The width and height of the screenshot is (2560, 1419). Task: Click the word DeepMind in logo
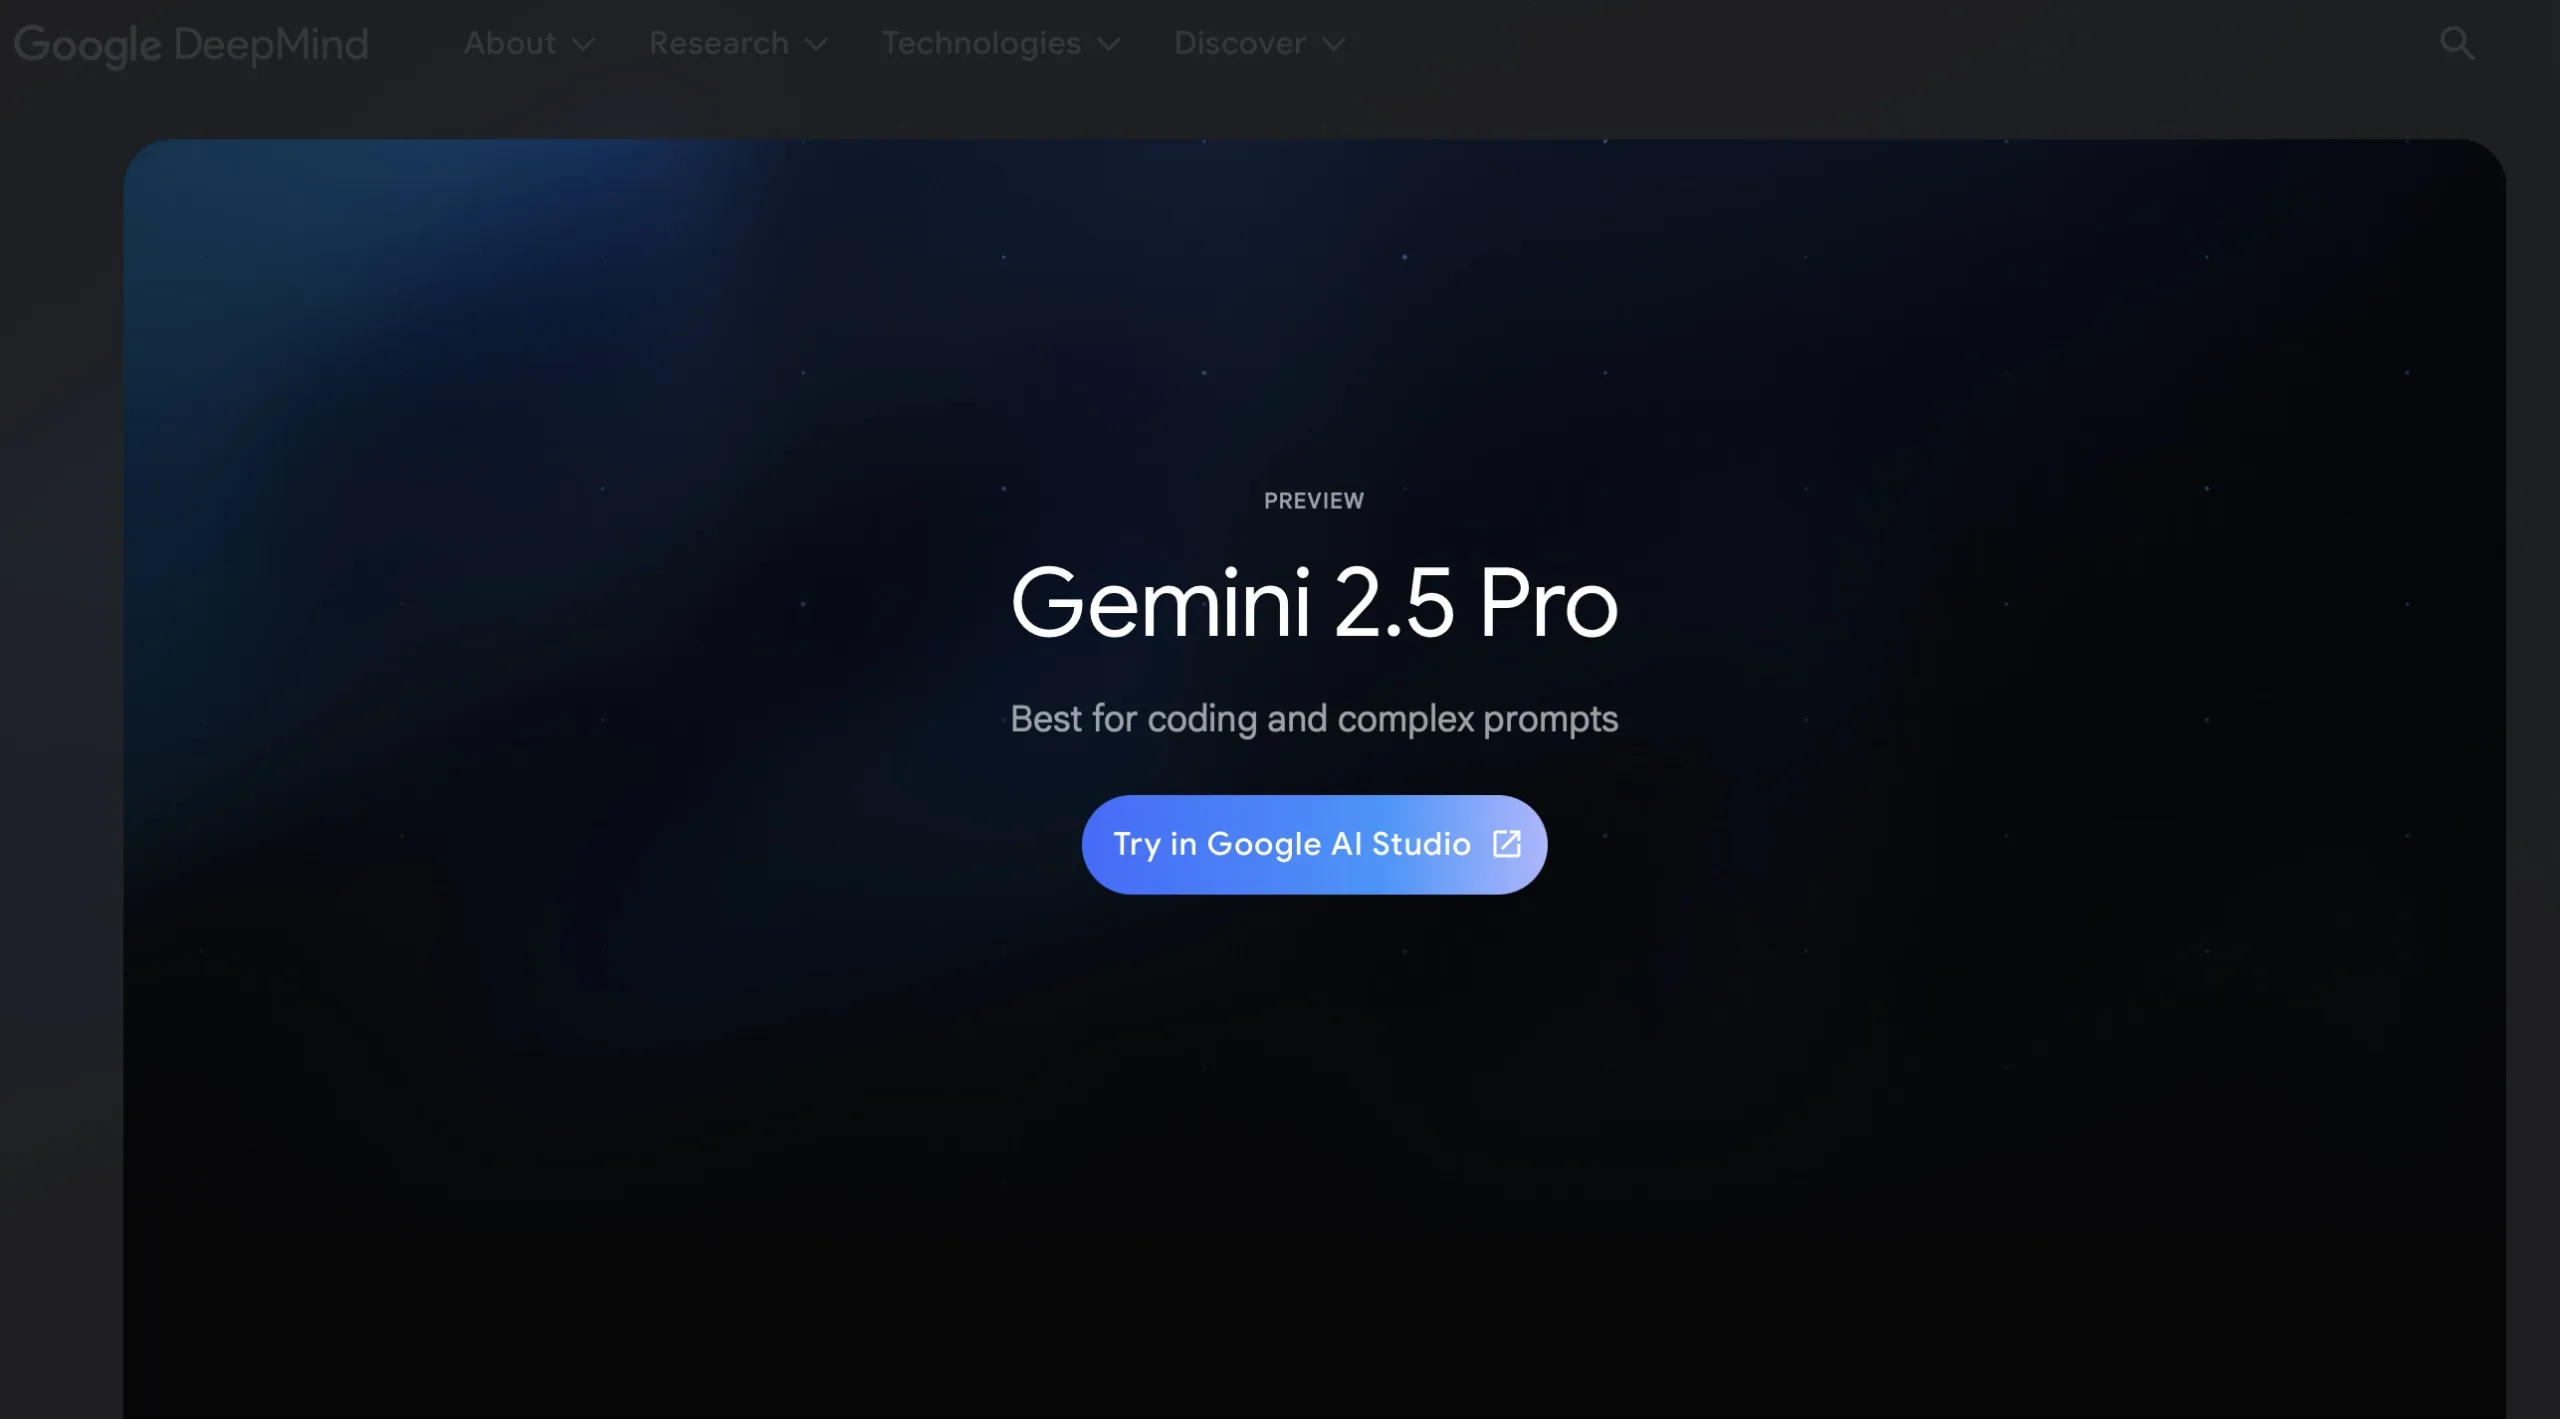[271, 45]
